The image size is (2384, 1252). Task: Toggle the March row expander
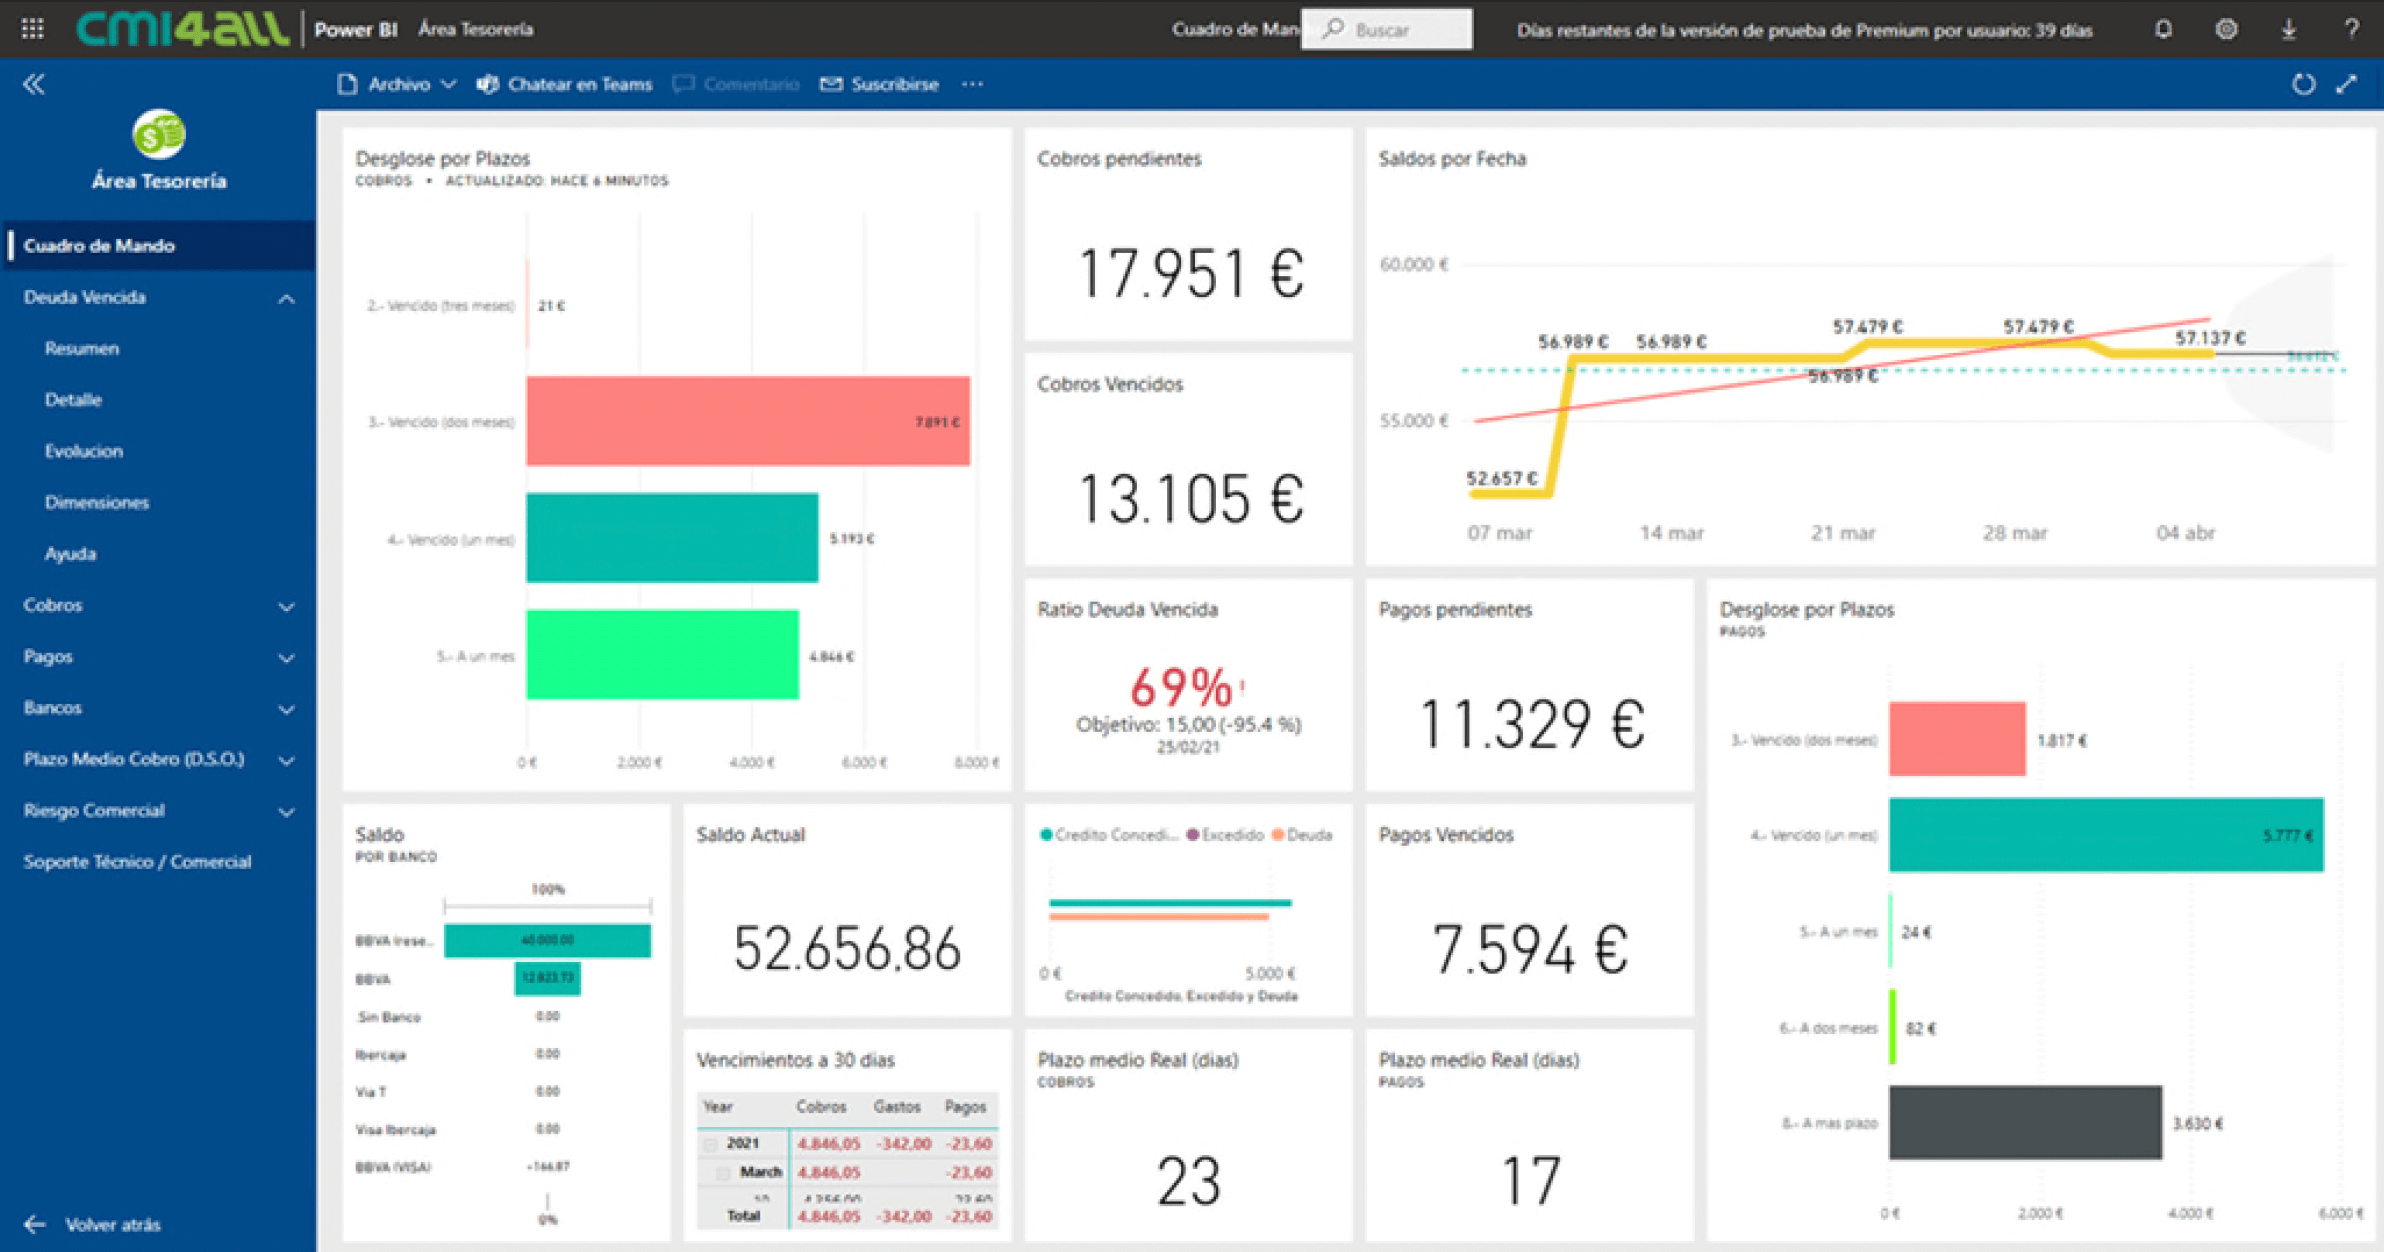pos(724,1172)
